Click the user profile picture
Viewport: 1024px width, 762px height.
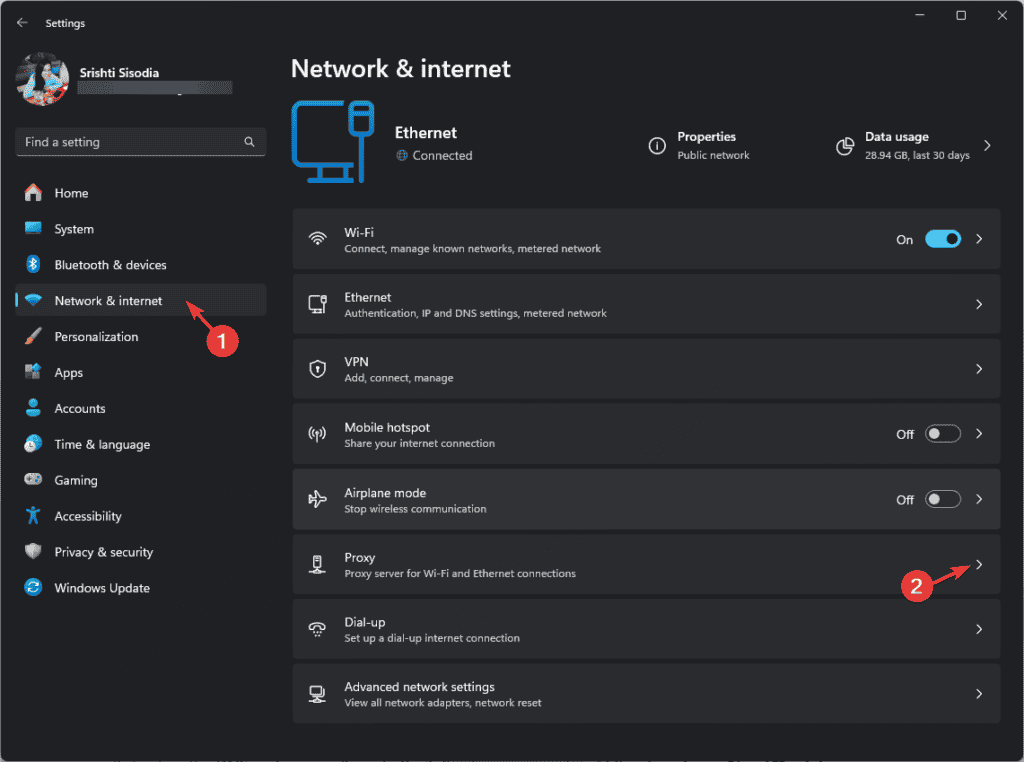pos(42,79)
